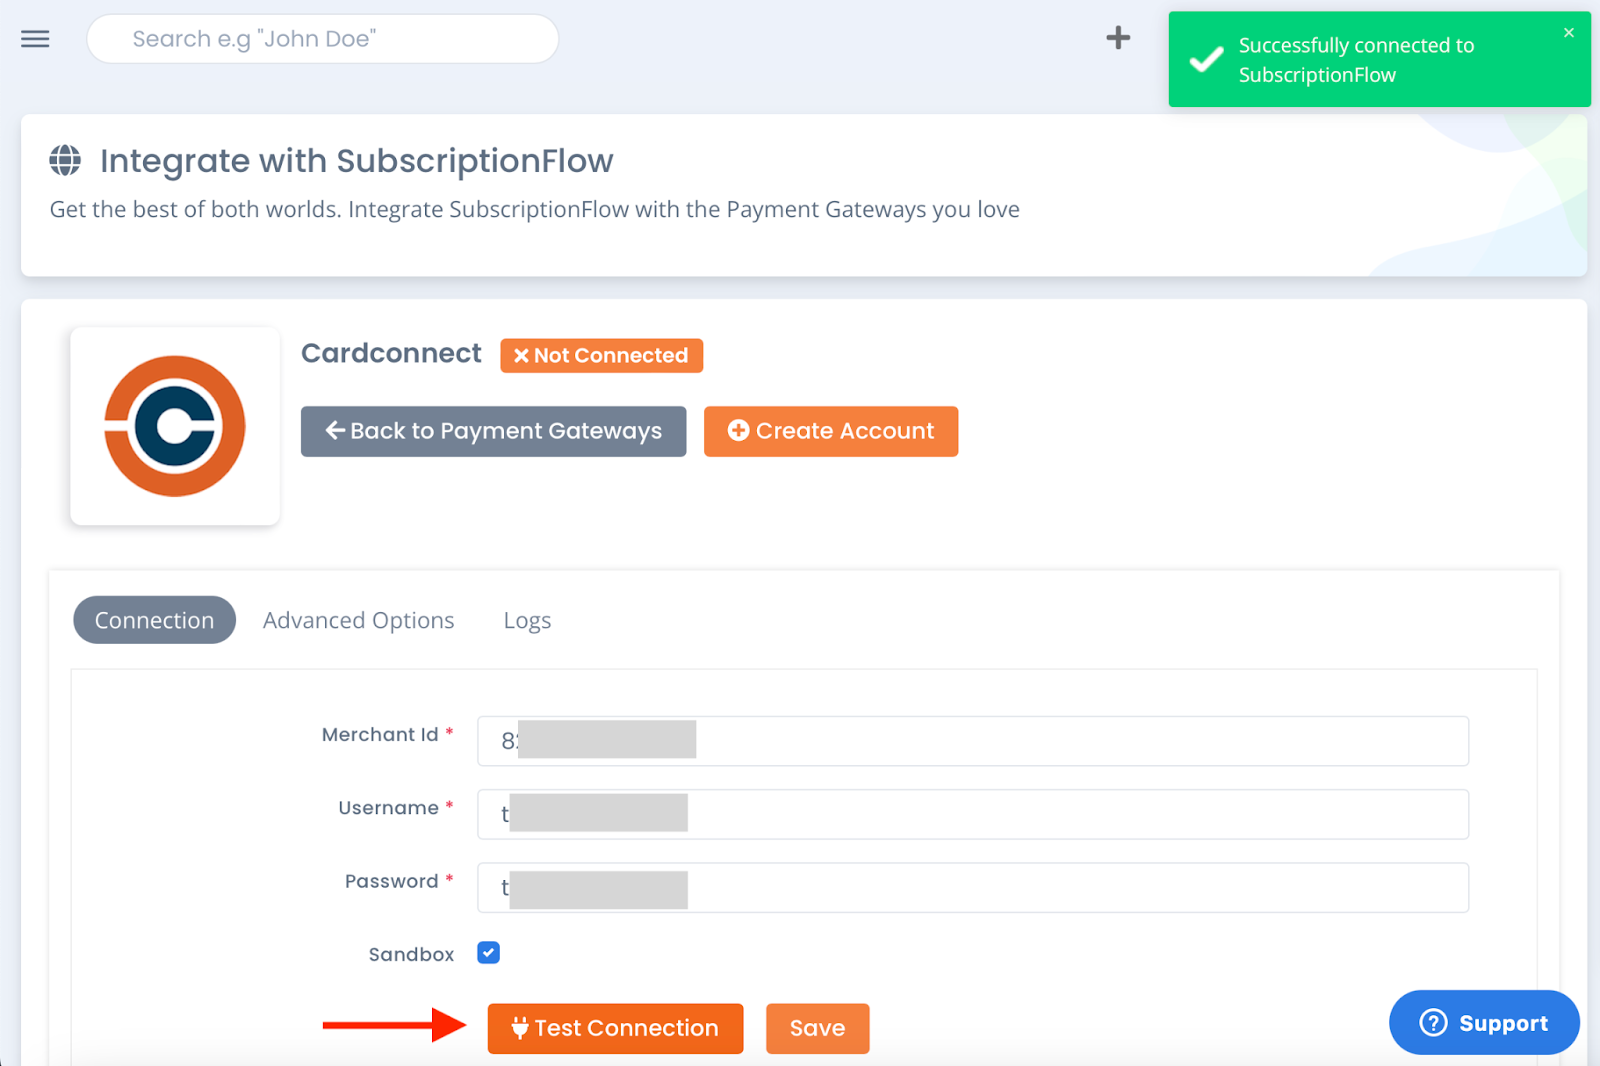Select the Connection tab
Image resolution: width=1600 pixels, height=1066 pixels.
(154, 620)
